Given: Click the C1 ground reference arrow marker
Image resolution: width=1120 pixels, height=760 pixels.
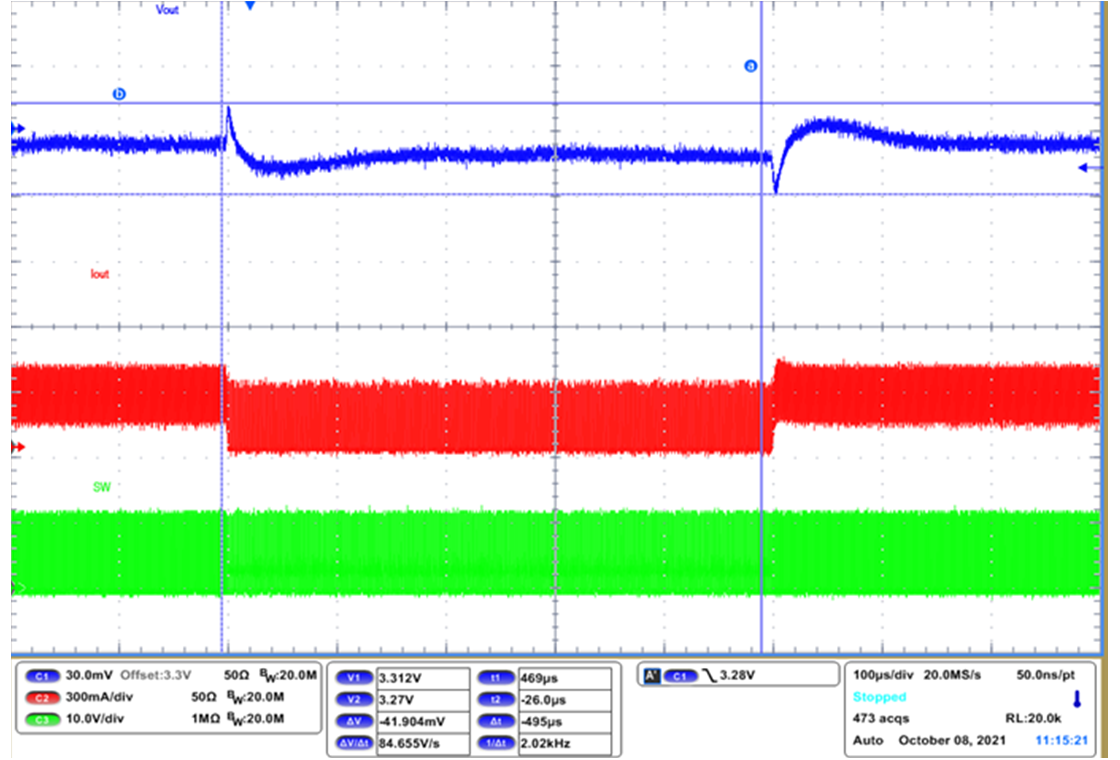Looking at the screenshot, I should [16, 128].
